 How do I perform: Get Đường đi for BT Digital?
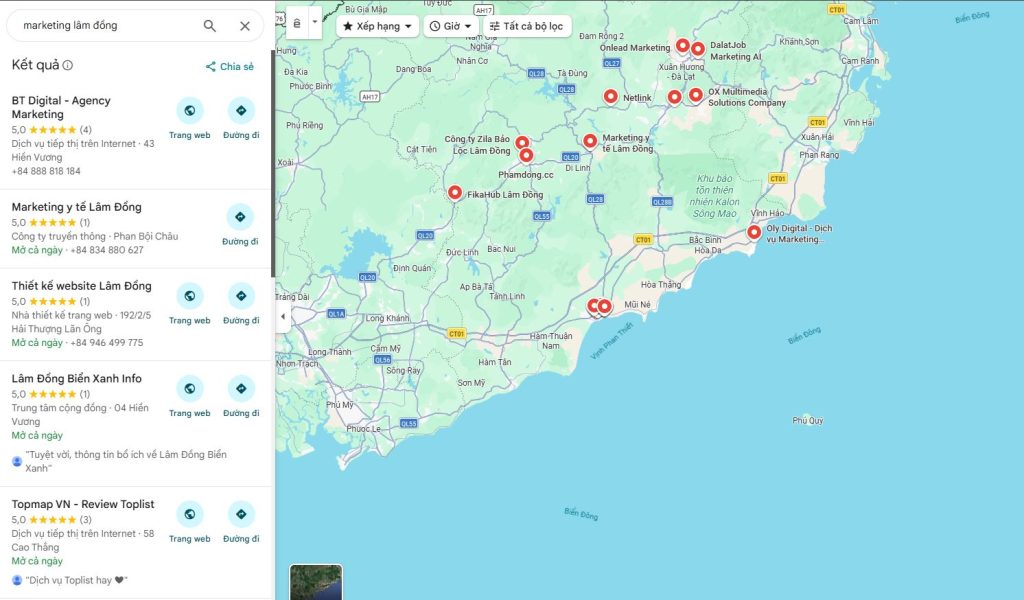coord(241,118)
